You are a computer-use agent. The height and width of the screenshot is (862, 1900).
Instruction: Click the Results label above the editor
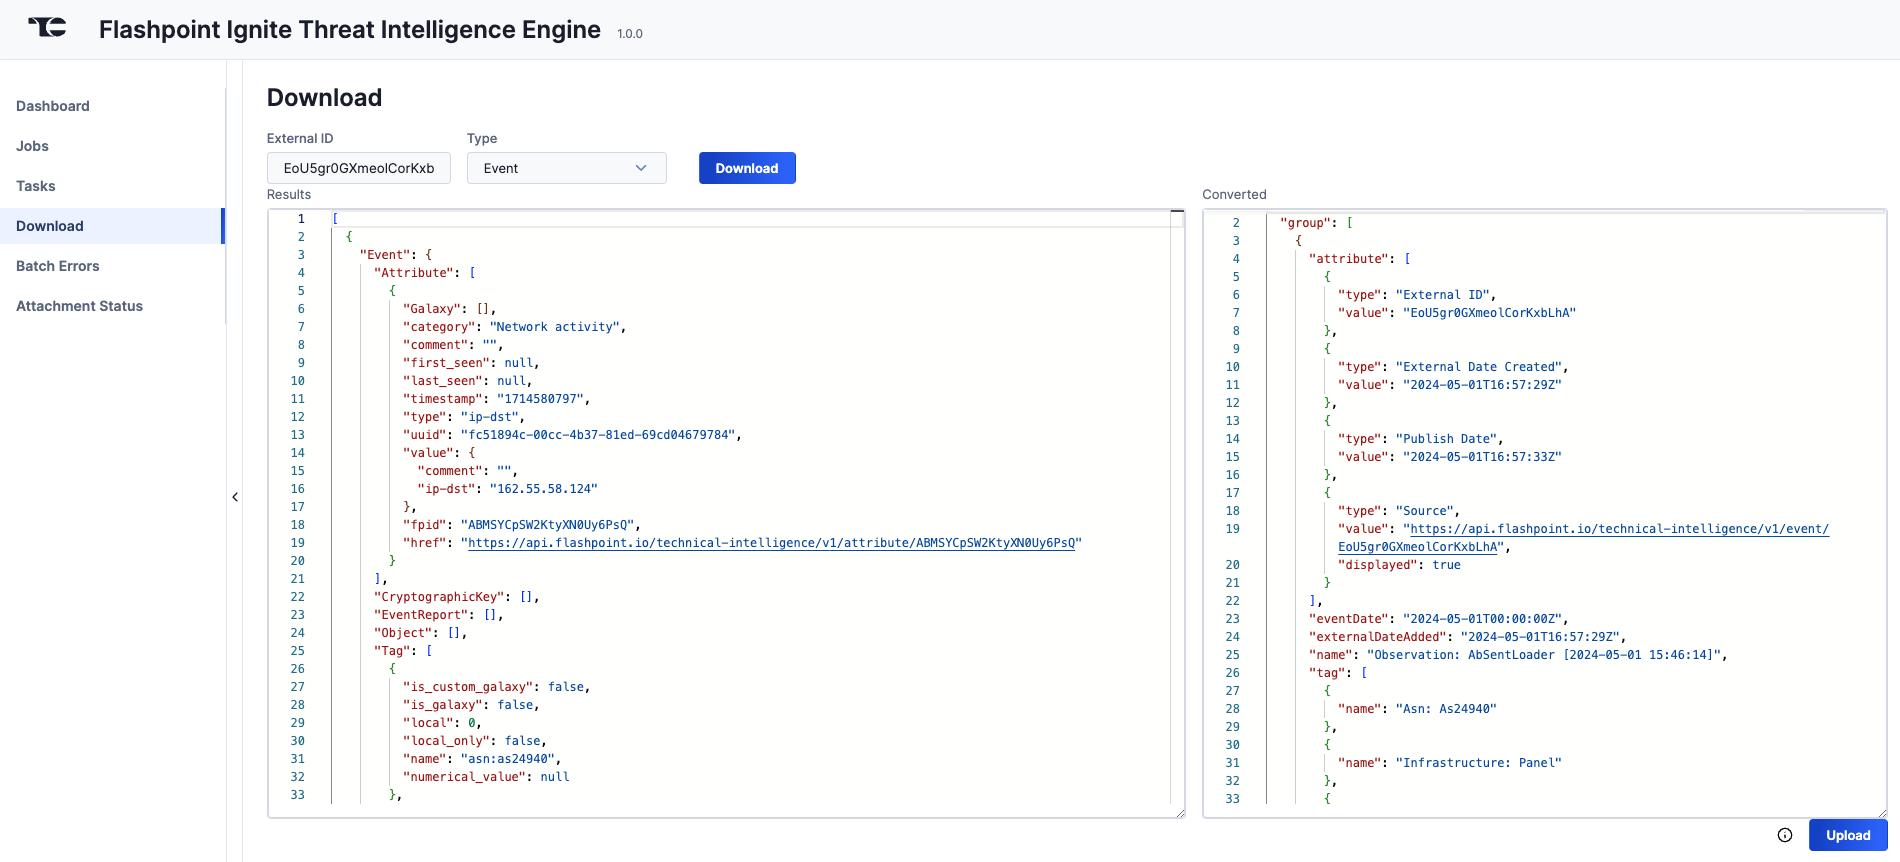[289, 194]
